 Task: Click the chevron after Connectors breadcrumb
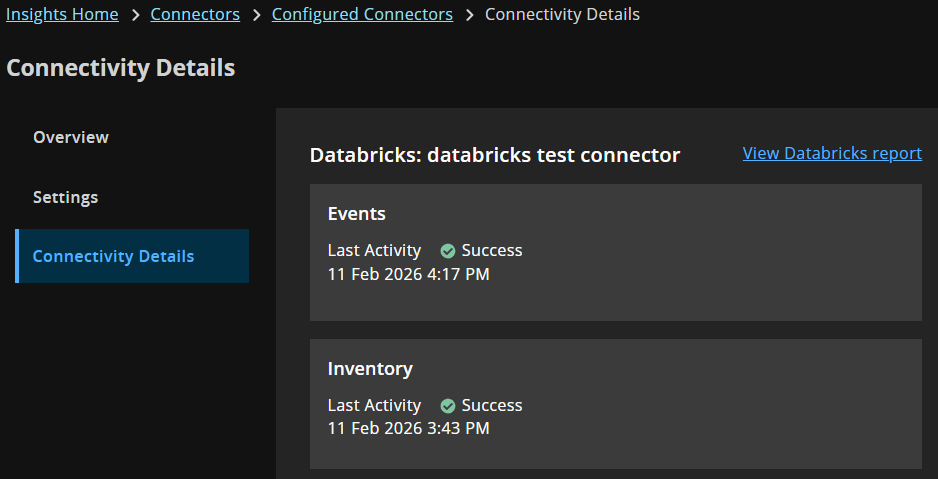pyautogui.click(x=256, y=15)
